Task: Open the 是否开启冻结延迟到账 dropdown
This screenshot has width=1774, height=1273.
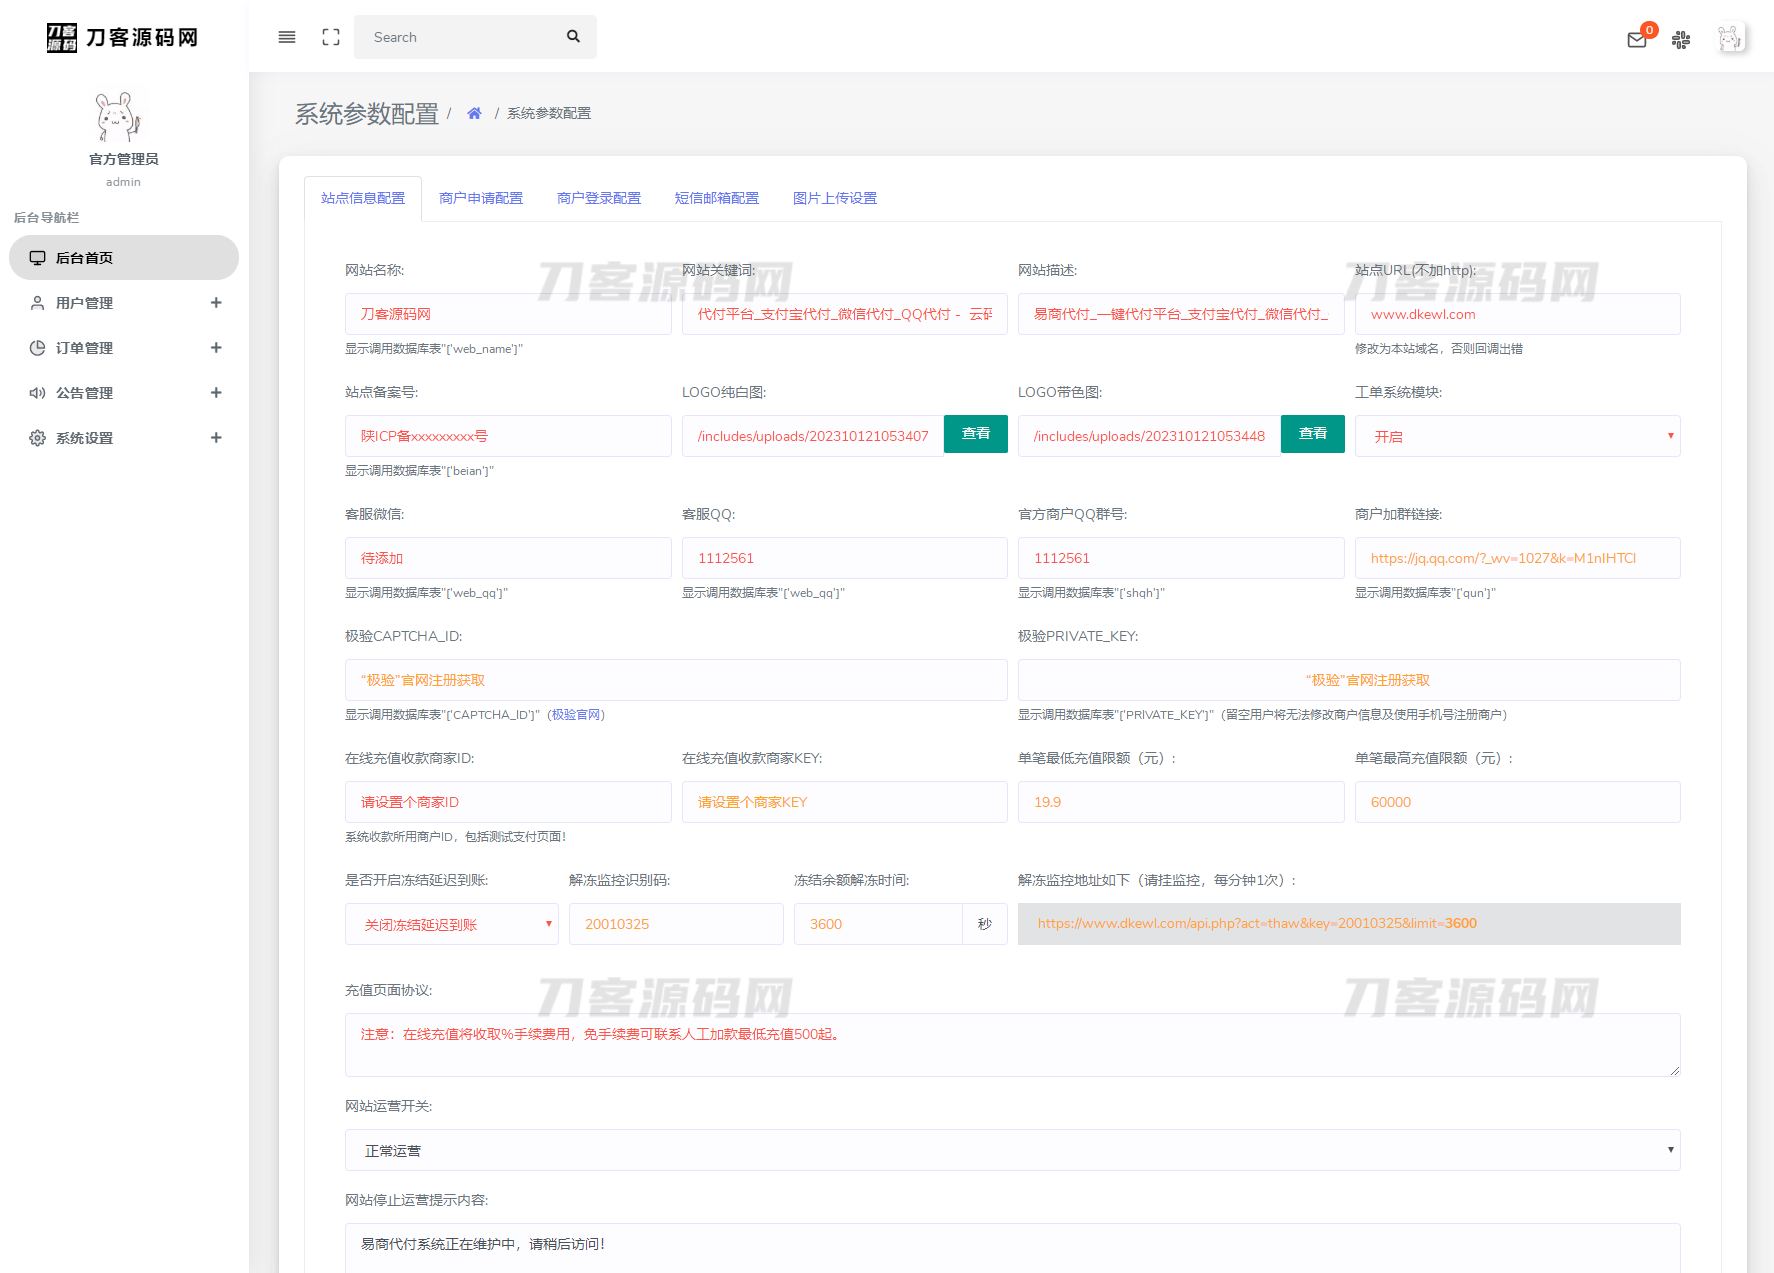Action: (x=451, y=925)
